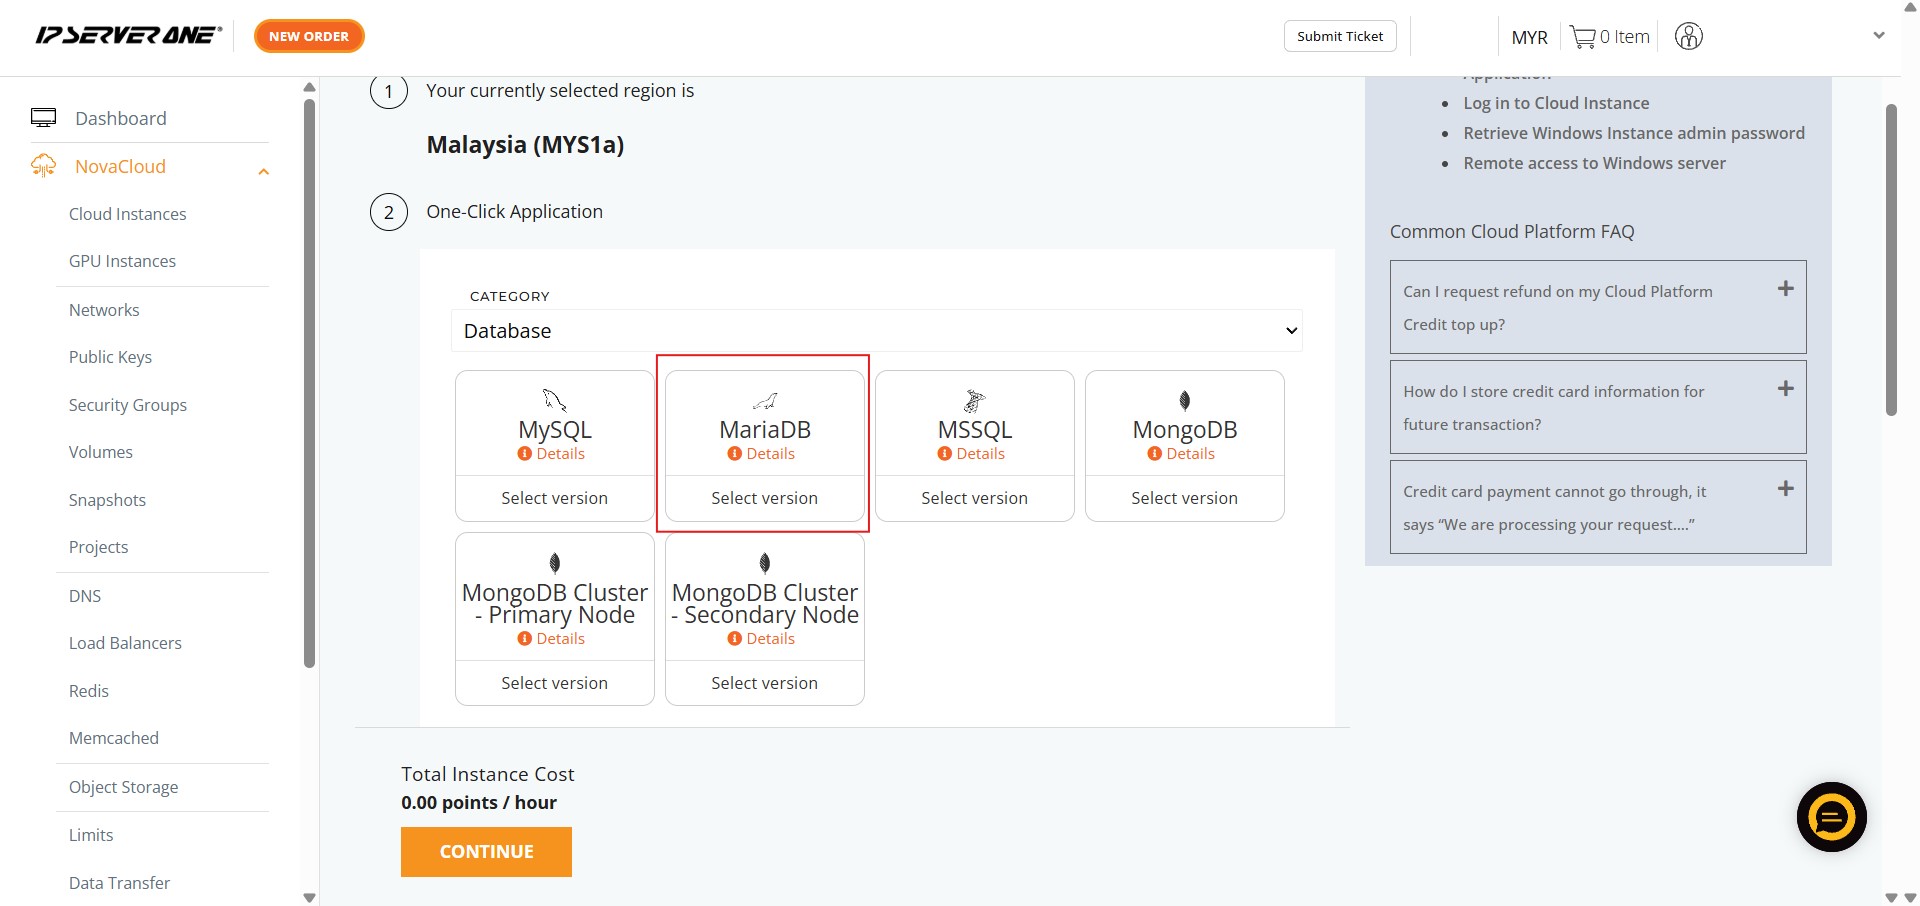Open Cloud Instances in the sidebar
Image resolution: width=1920 pixels, height=906 pixels.
(x=127, y=214)
